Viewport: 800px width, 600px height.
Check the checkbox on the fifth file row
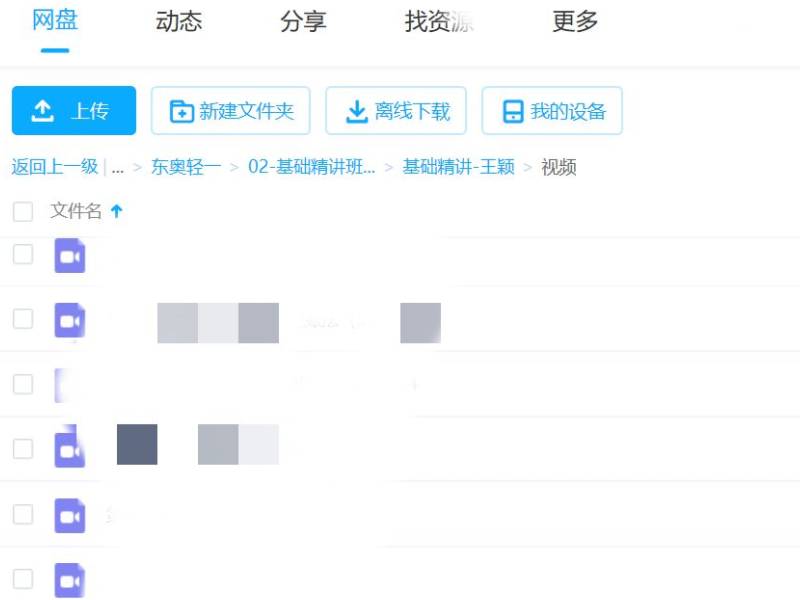coord(22,516)
